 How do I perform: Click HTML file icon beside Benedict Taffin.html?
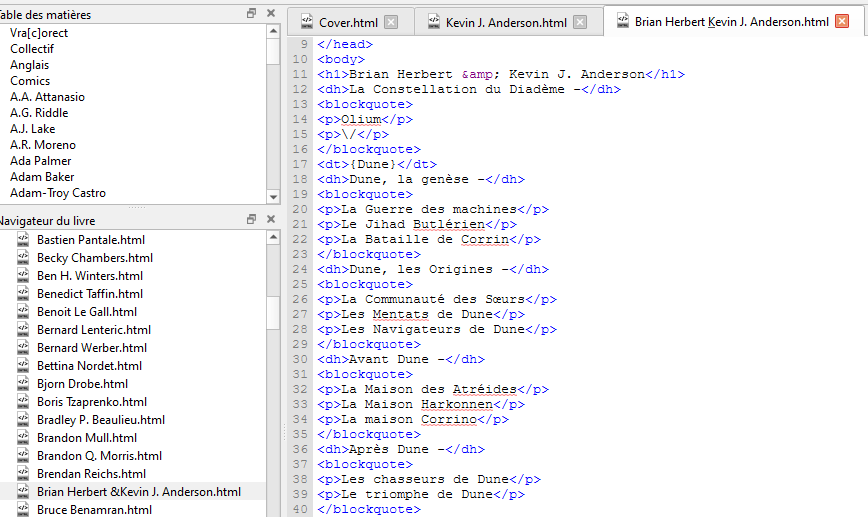coord(23,293)
